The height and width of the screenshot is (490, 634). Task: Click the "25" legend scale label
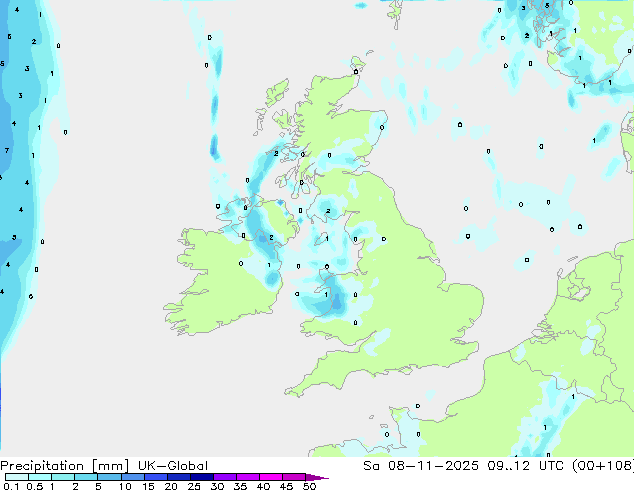pyautogui.click(x=194, y=486)
